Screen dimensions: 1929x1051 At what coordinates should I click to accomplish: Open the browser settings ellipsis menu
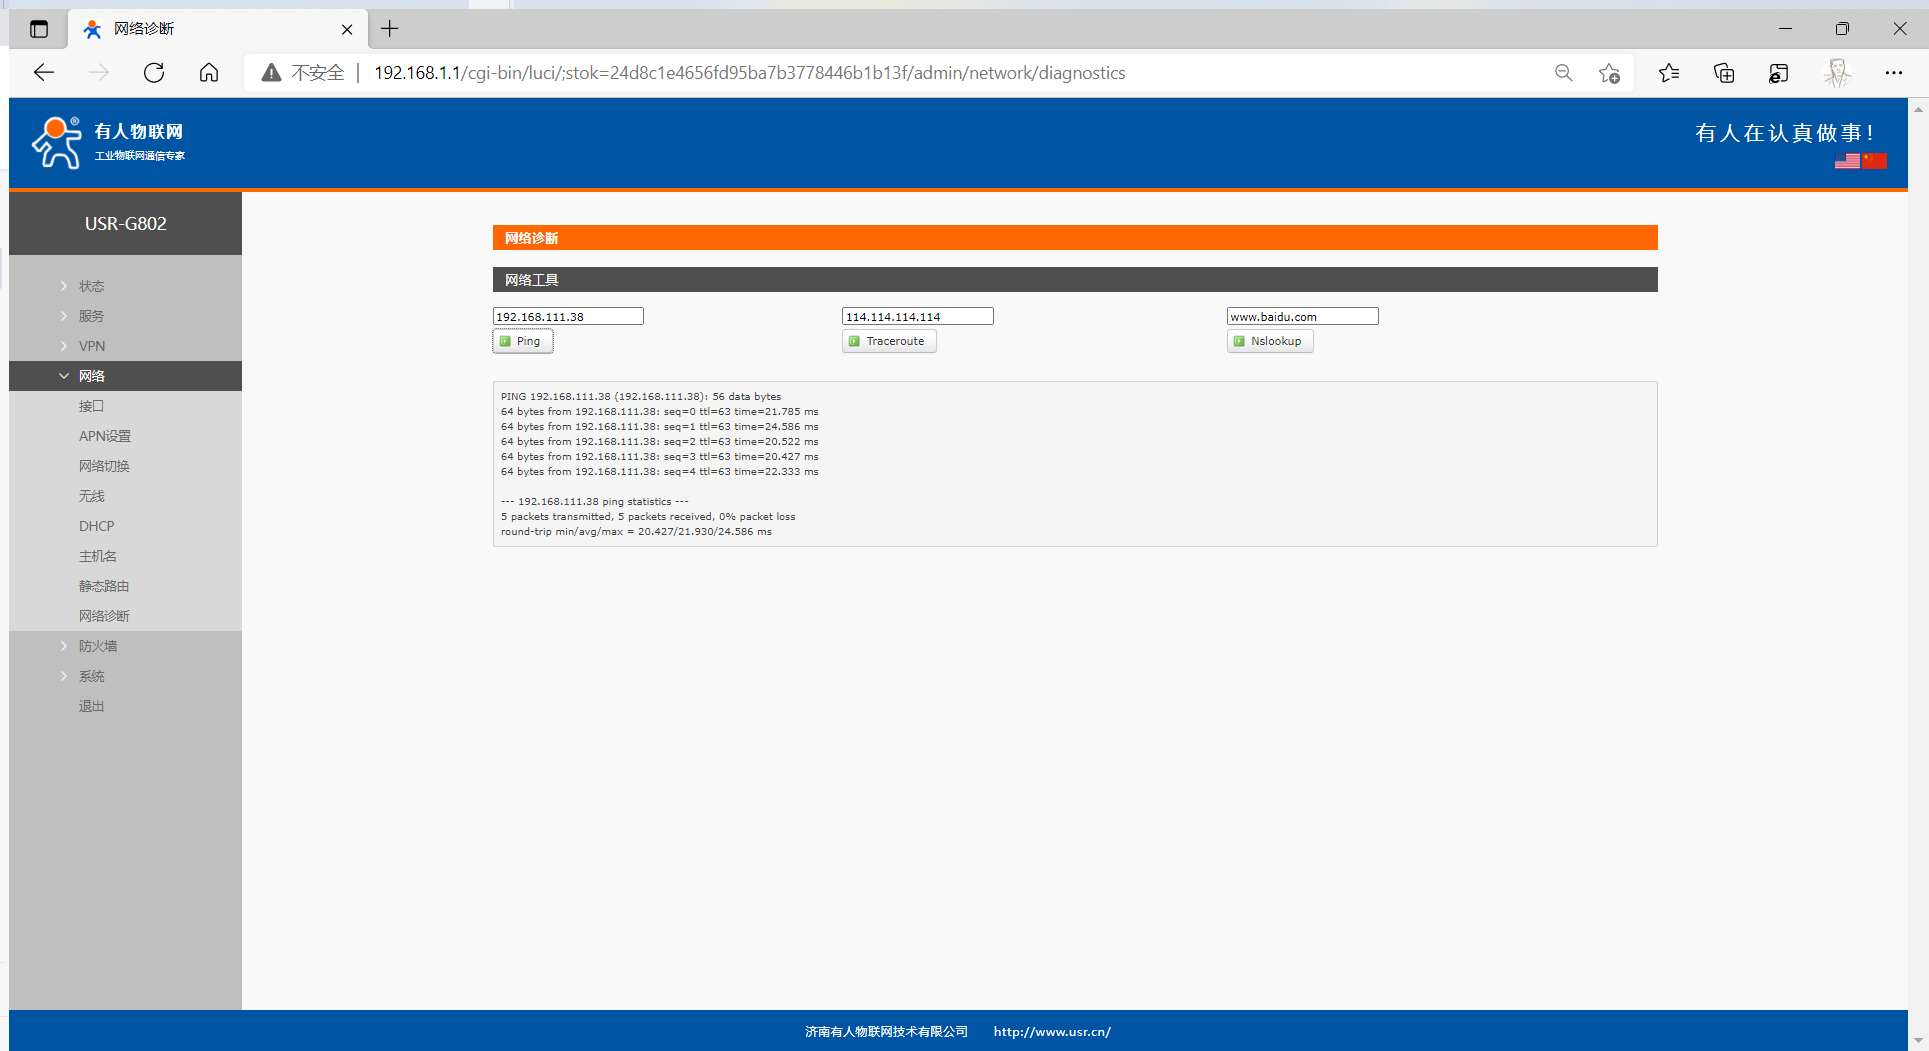(1893, 73)
